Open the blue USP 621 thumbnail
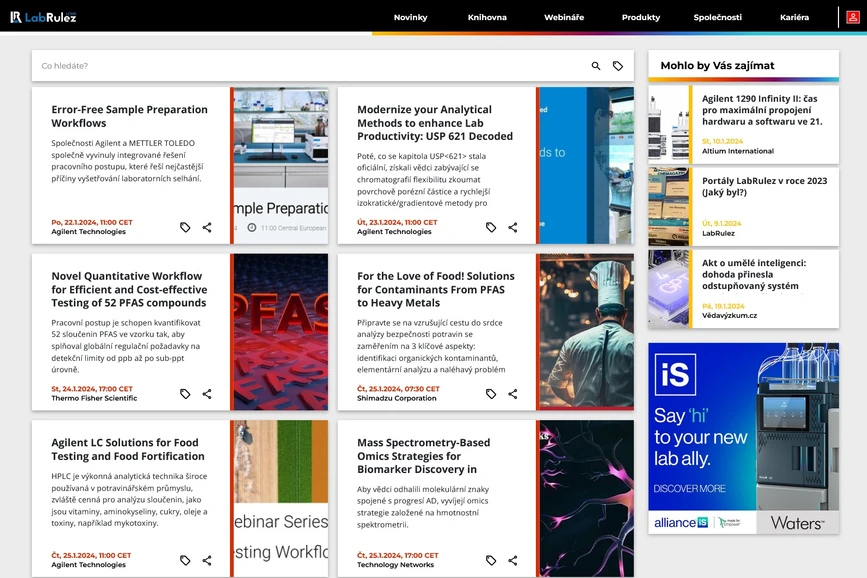Viewport: 867px width, 578px height. click(587, 165)
